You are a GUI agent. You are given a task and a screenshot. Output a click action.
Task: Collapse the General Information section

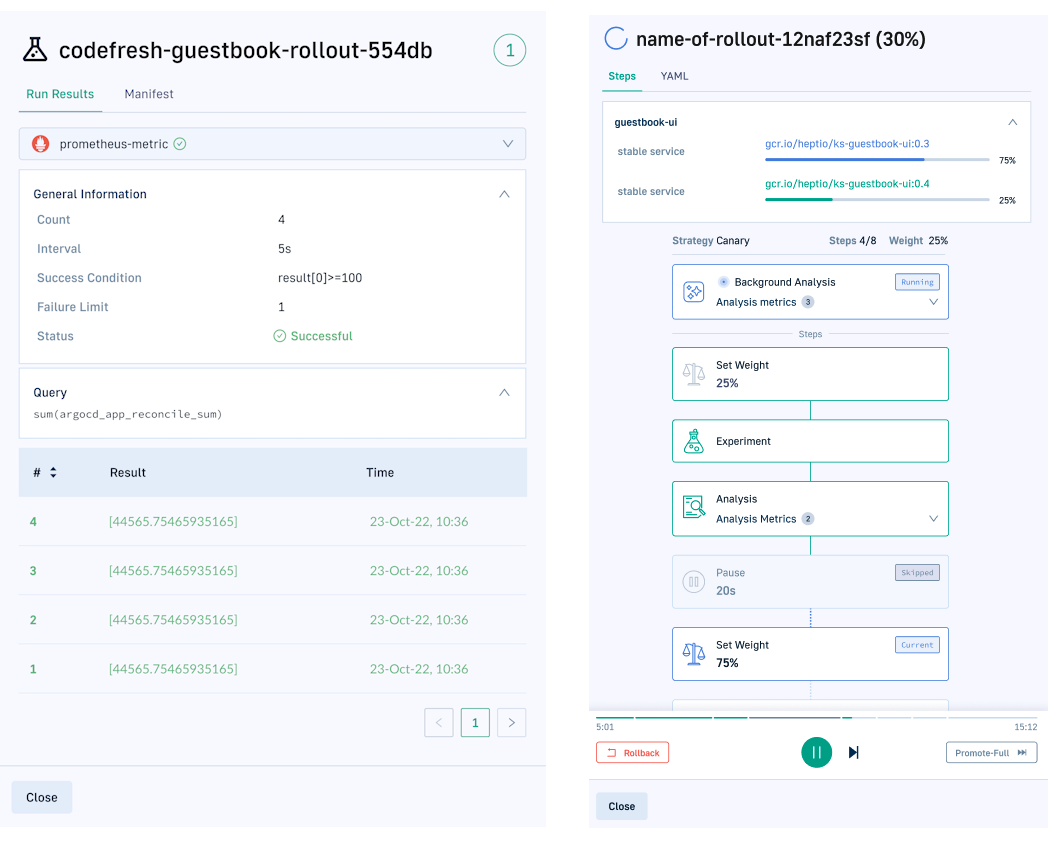[x=504, y=194]
